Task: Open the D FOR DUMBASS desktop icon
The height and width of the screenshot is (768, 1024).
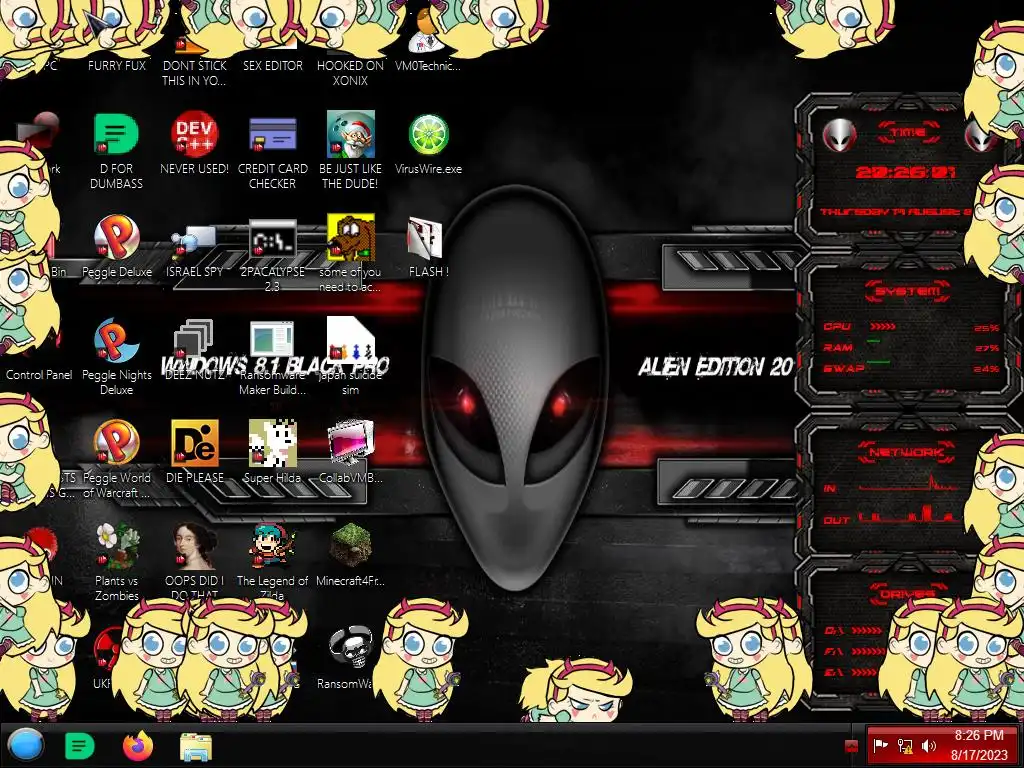Action: click(116, 135)
